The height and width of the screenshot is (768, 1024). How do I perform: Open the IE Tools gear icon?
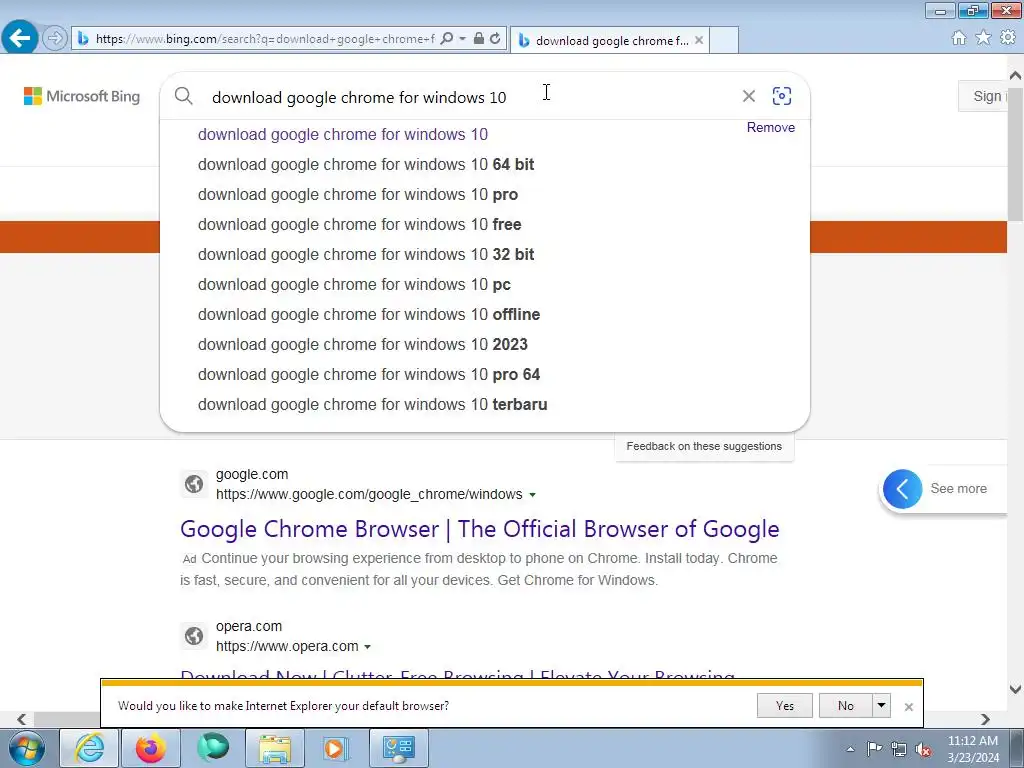pyautogui.click(x=1008, y=38)
